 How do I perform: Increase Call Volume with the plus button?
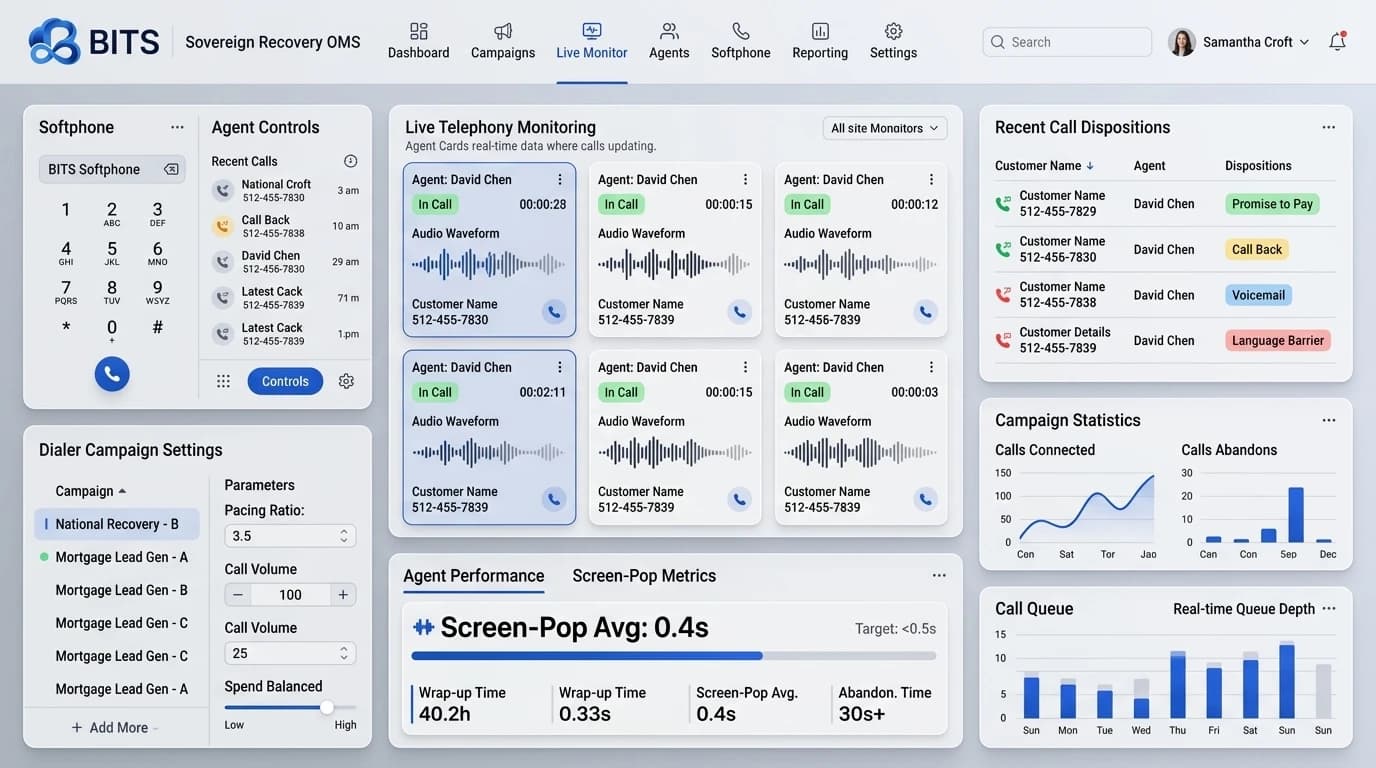pyautogui.click(x=343, y=595)
